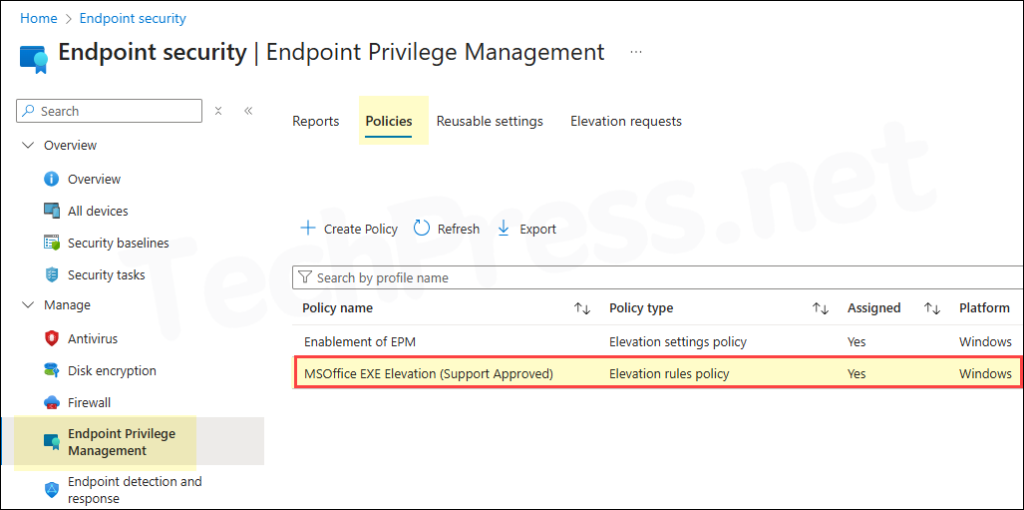Click the Overview info icon in sidebar
Viewport: 1024px width, 510px height.
coord(52,179)
